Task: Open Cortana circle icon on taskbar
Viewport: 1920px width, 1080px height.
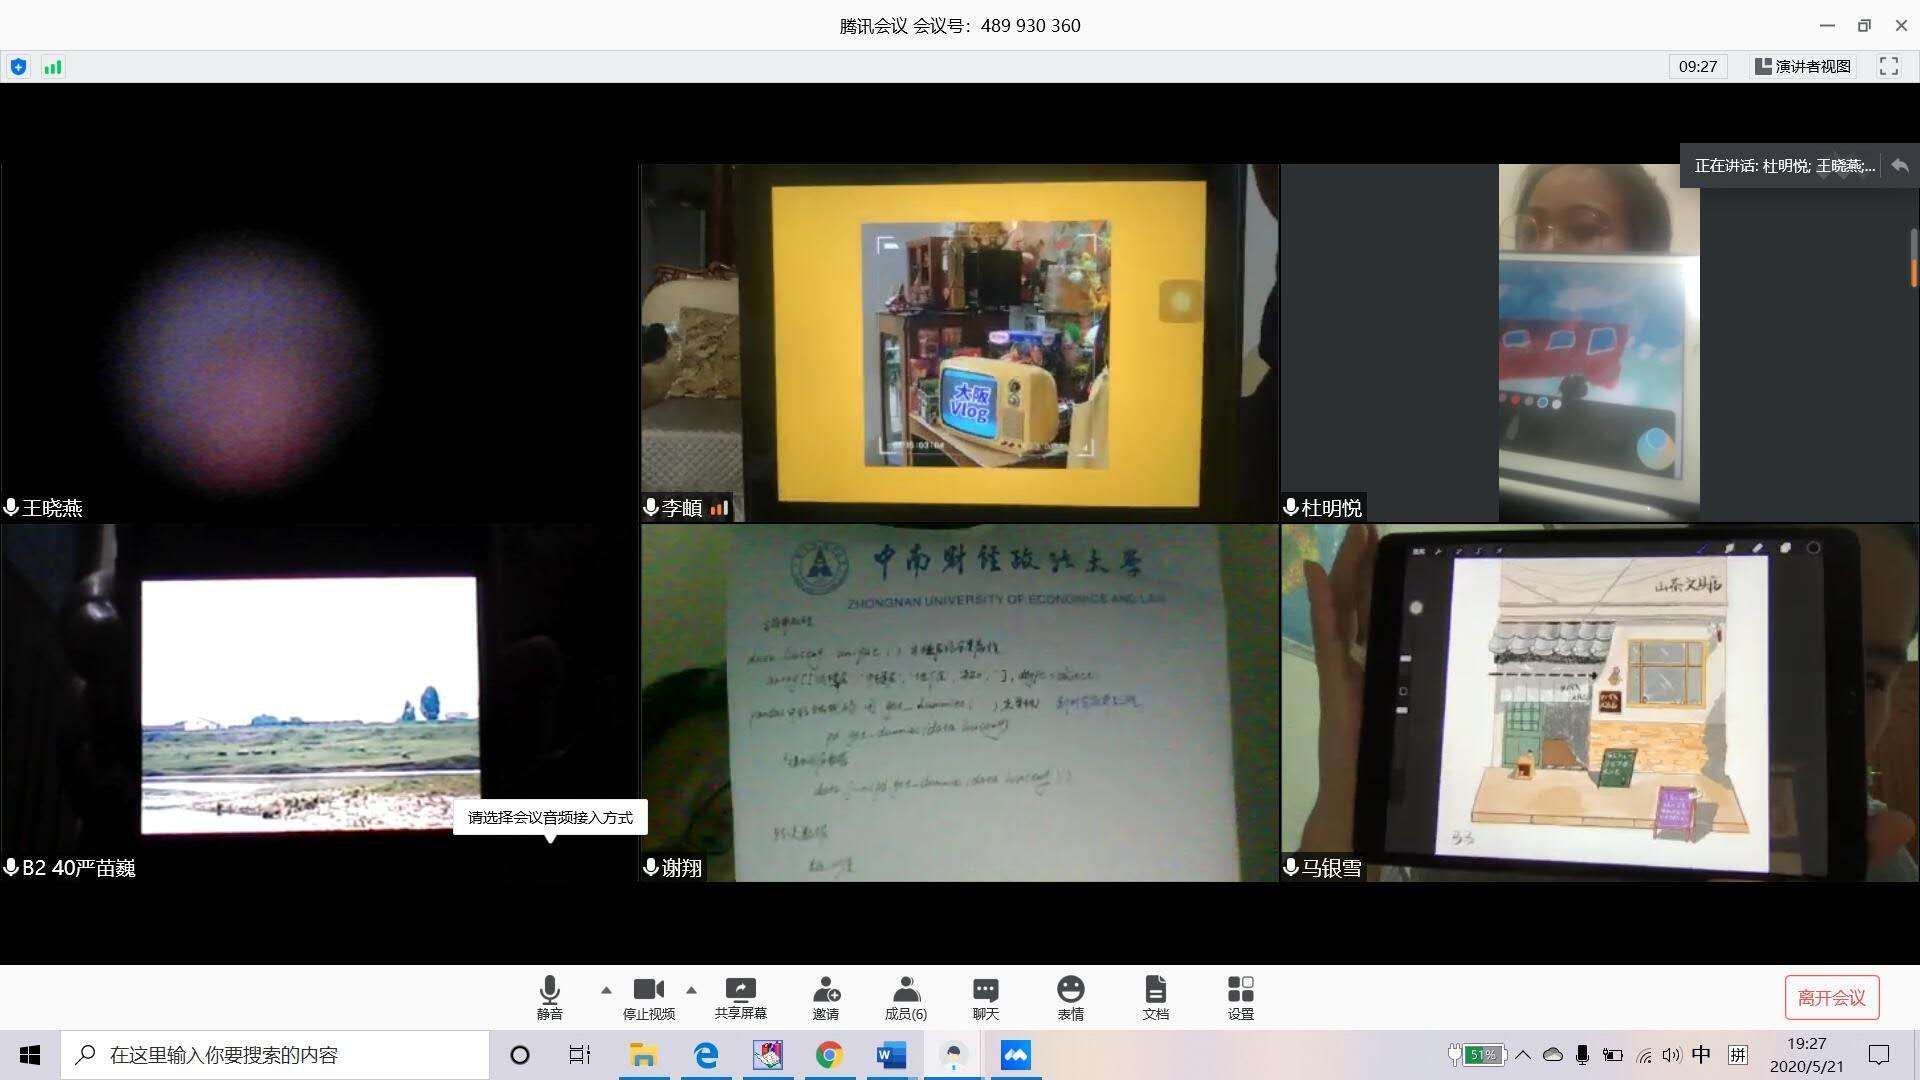Action: [x=520, y=1055]
